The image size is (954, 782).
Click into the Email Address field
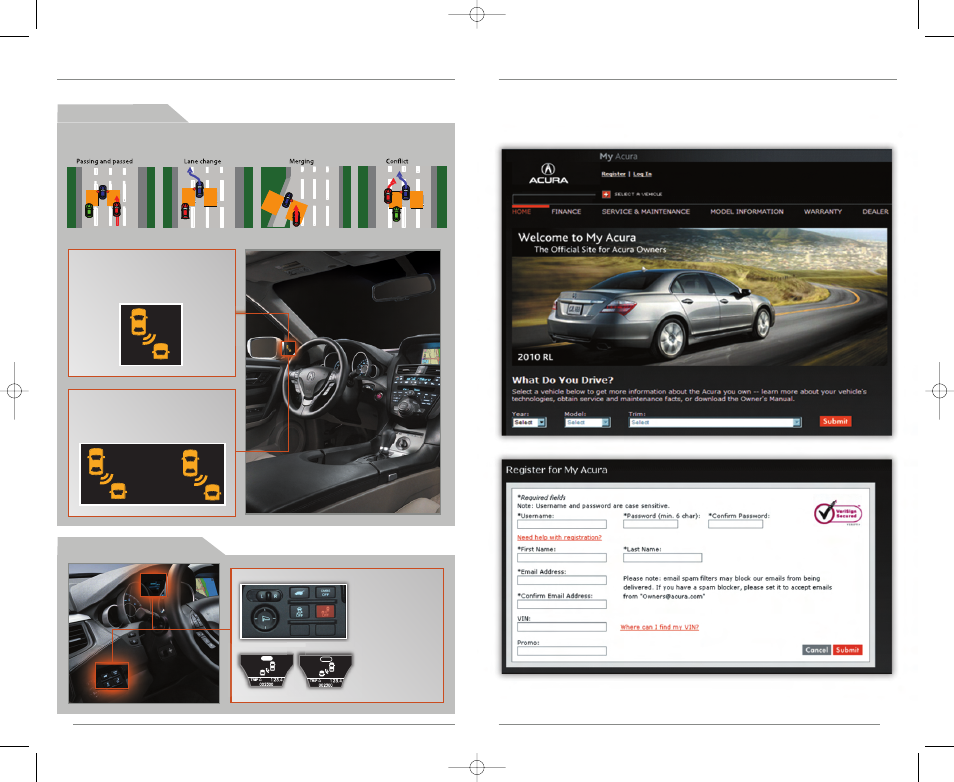[x=562, y=580]
